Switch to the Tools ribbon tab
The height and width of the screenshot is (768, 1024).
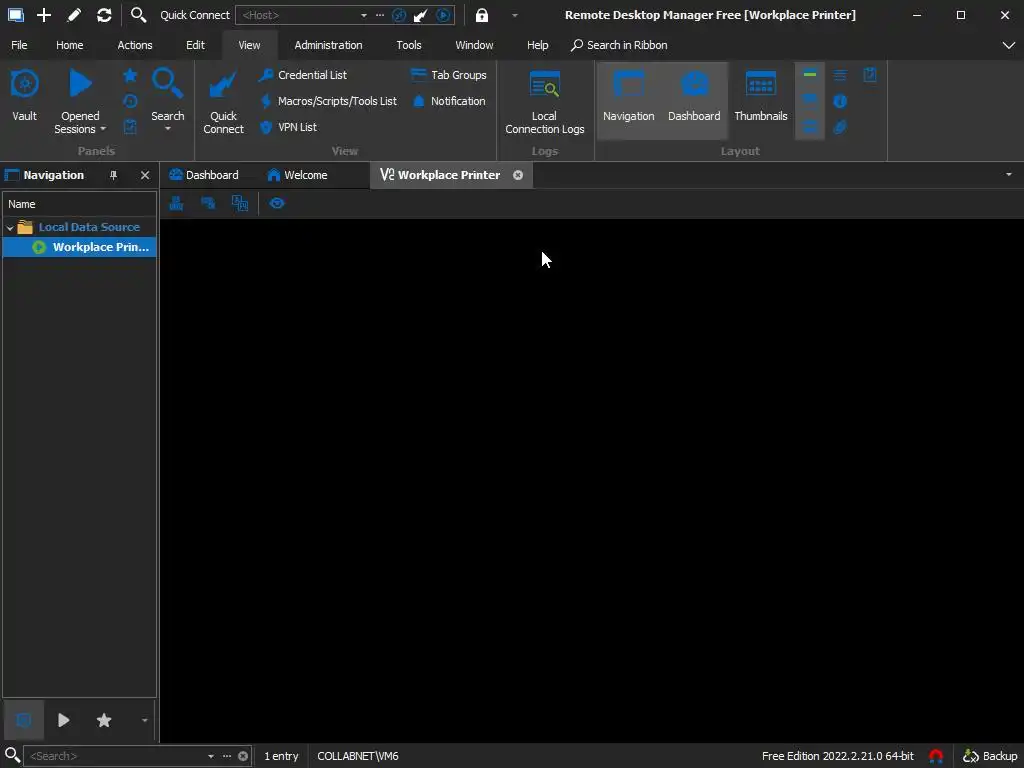(409, 45)
